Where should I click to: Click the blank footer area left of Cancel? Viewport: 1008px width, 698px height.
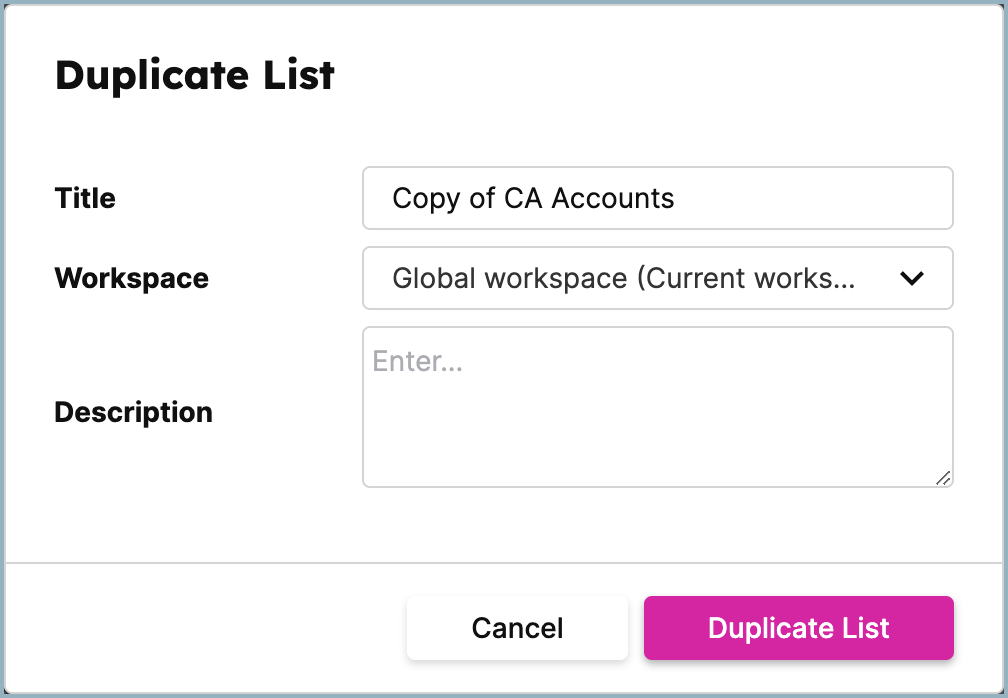(x=206, y=628)
